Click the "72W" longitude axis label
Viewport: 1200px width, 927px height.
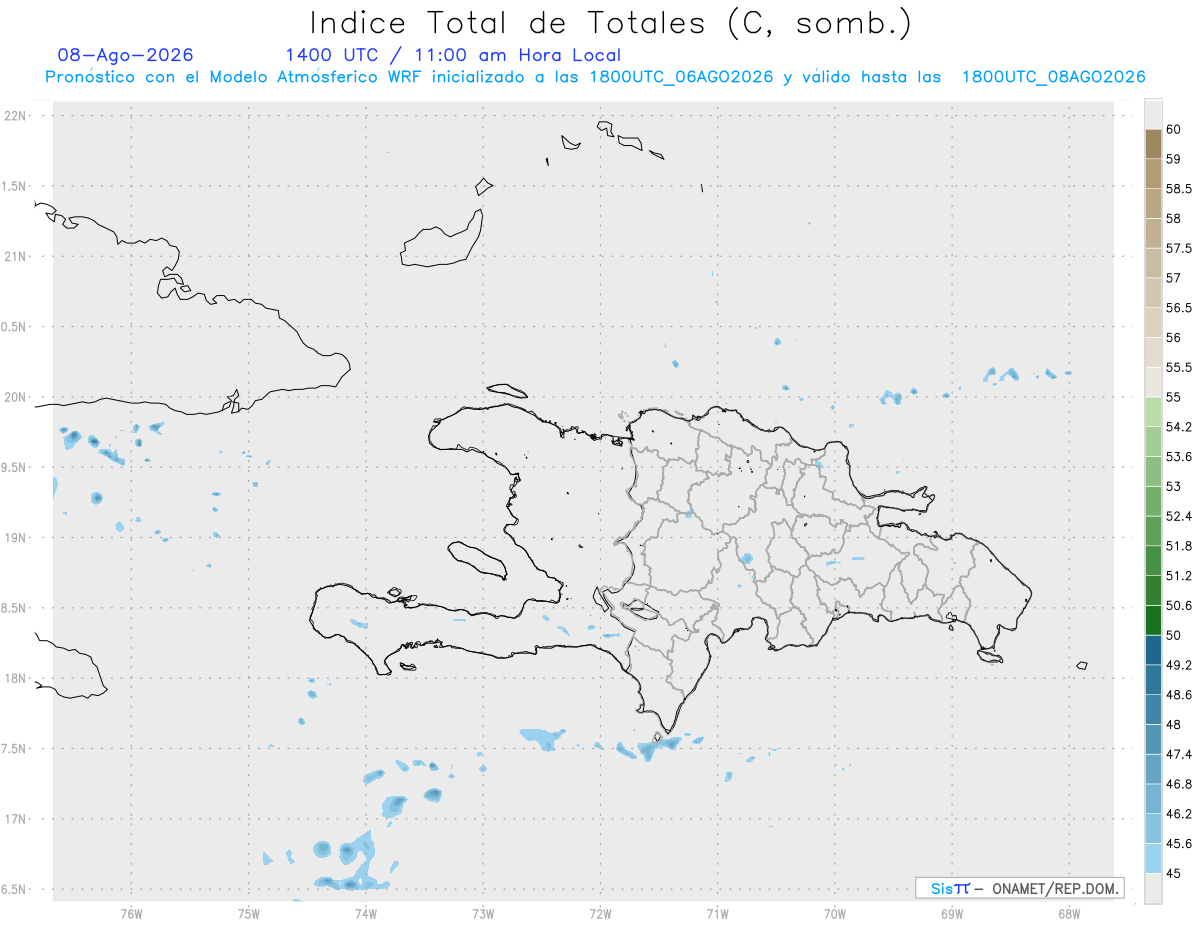tap(600, 913)
